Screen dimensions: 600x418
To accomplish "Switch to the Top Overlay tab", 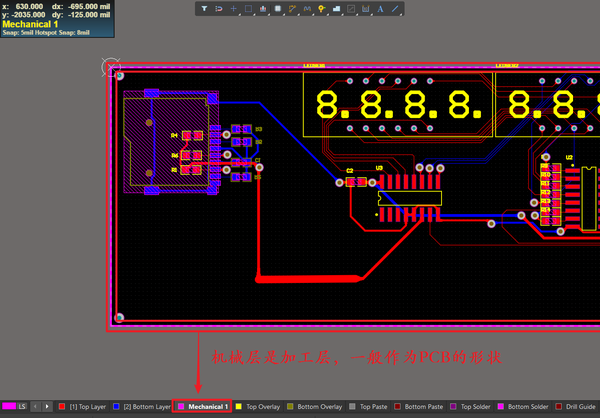I will 258,407.
